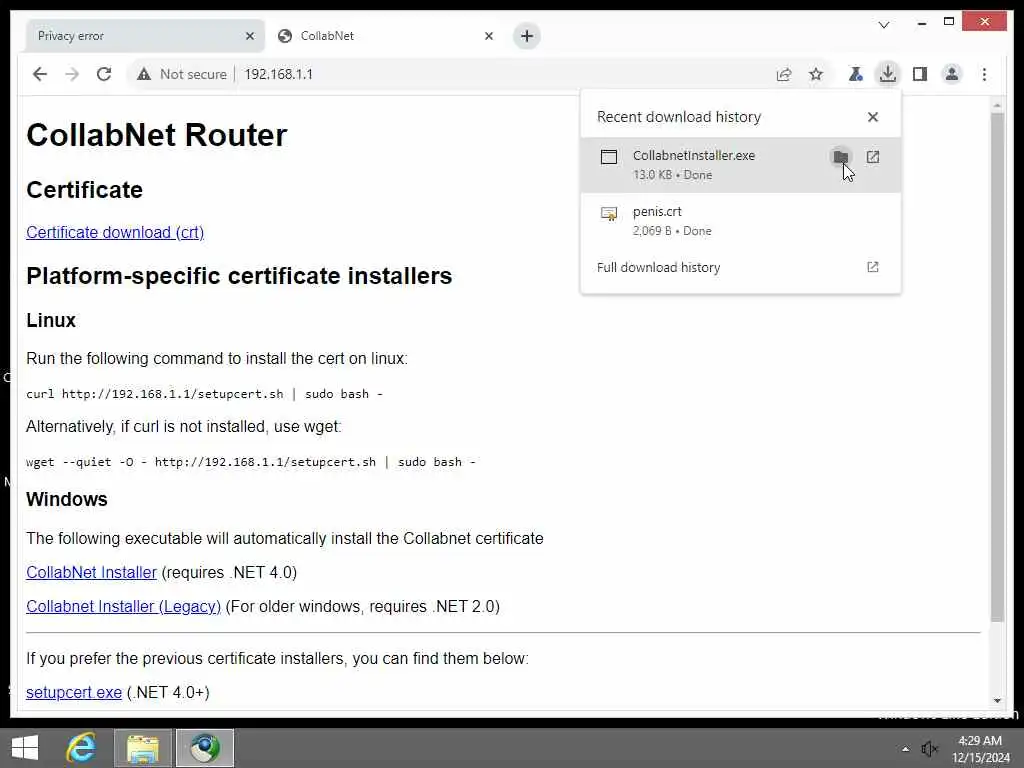Click the Full download history external icon
The image size is (1024, 768).
tap(872, 267)
